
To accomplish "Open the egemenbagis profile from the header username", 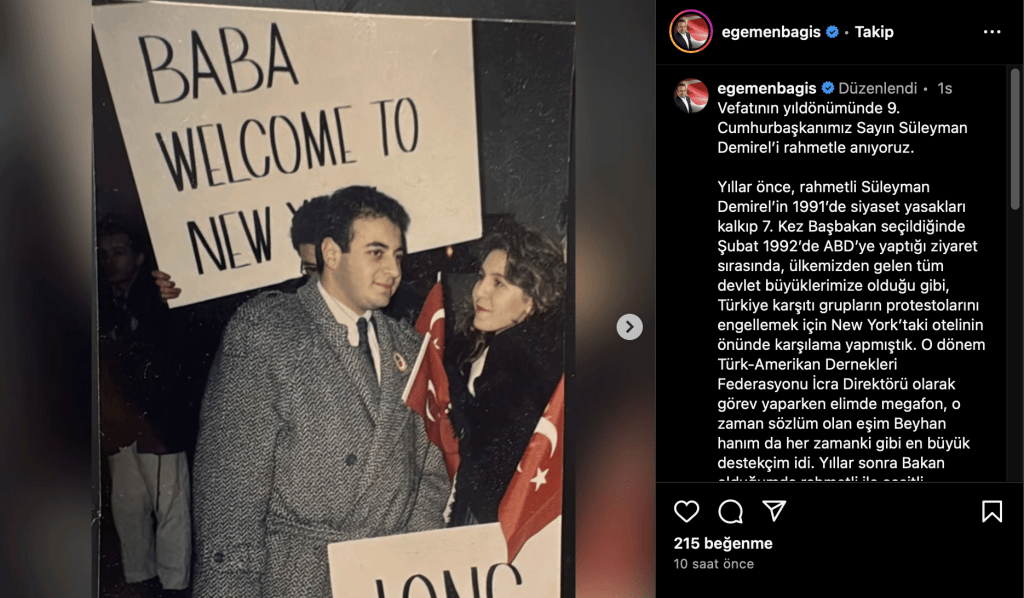I will pyautogui.click(x=771, y=31).
